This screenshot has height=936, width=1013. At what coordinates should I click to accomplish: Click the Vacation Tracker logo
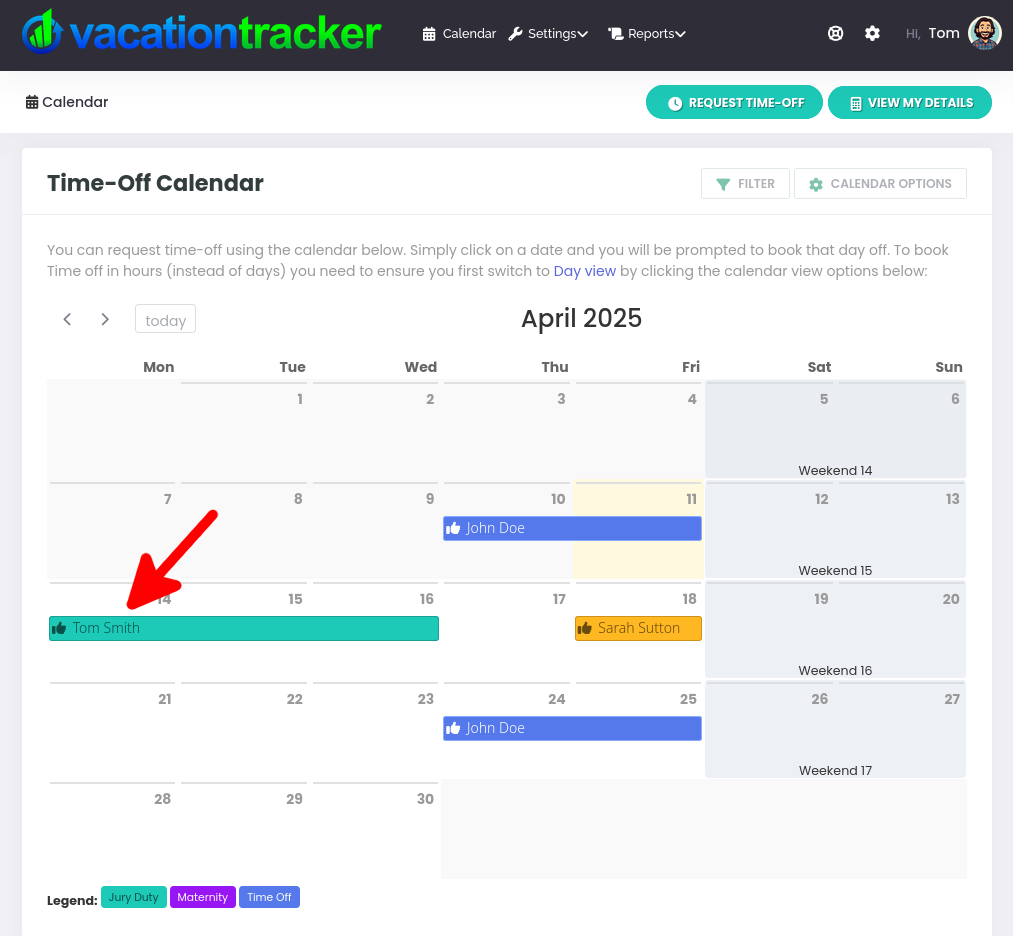(201, 32)
